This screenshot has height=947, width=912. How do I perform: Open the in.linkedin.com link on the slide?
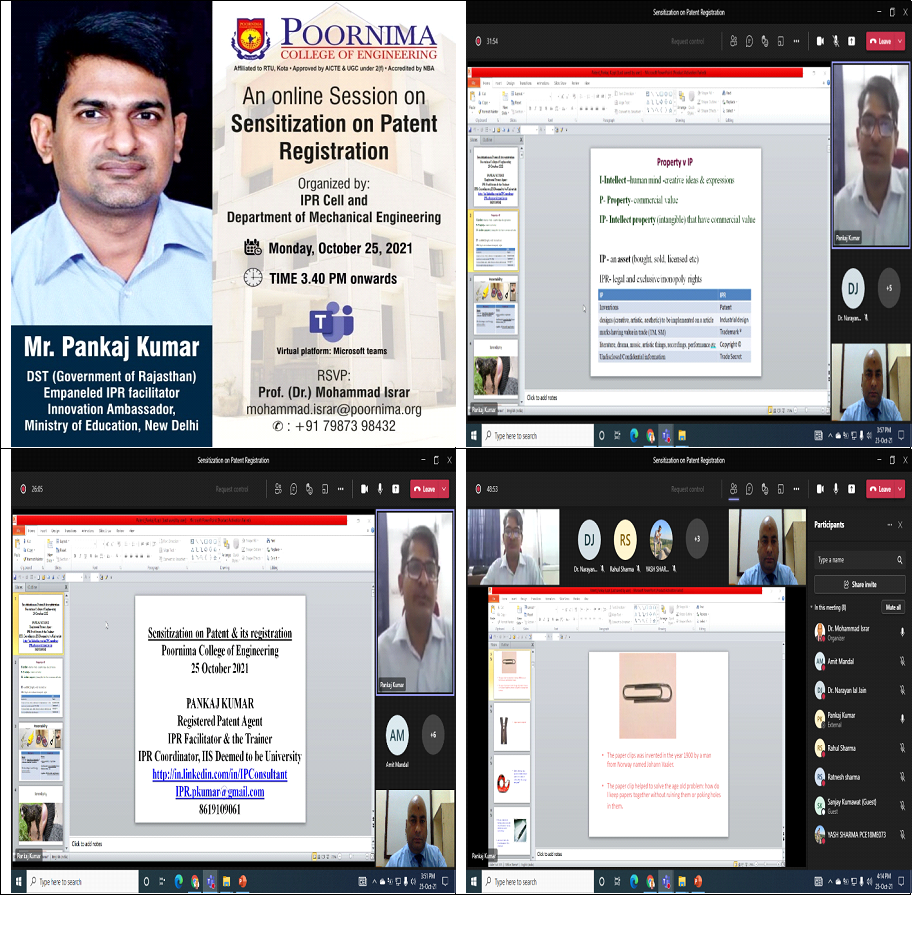[x=219, y=774]
